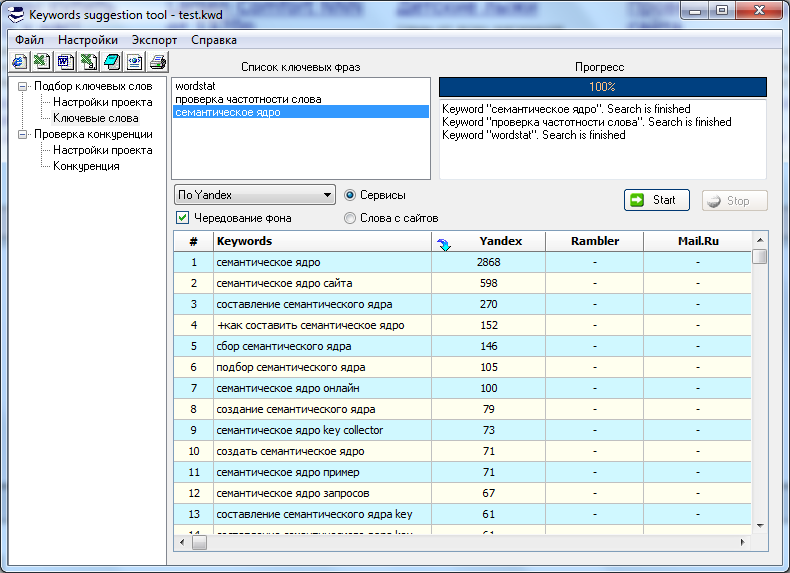This screenshot has height=573, width=790.
Task: Click the Internet Explorer HTML export icon
Action: 19,61
